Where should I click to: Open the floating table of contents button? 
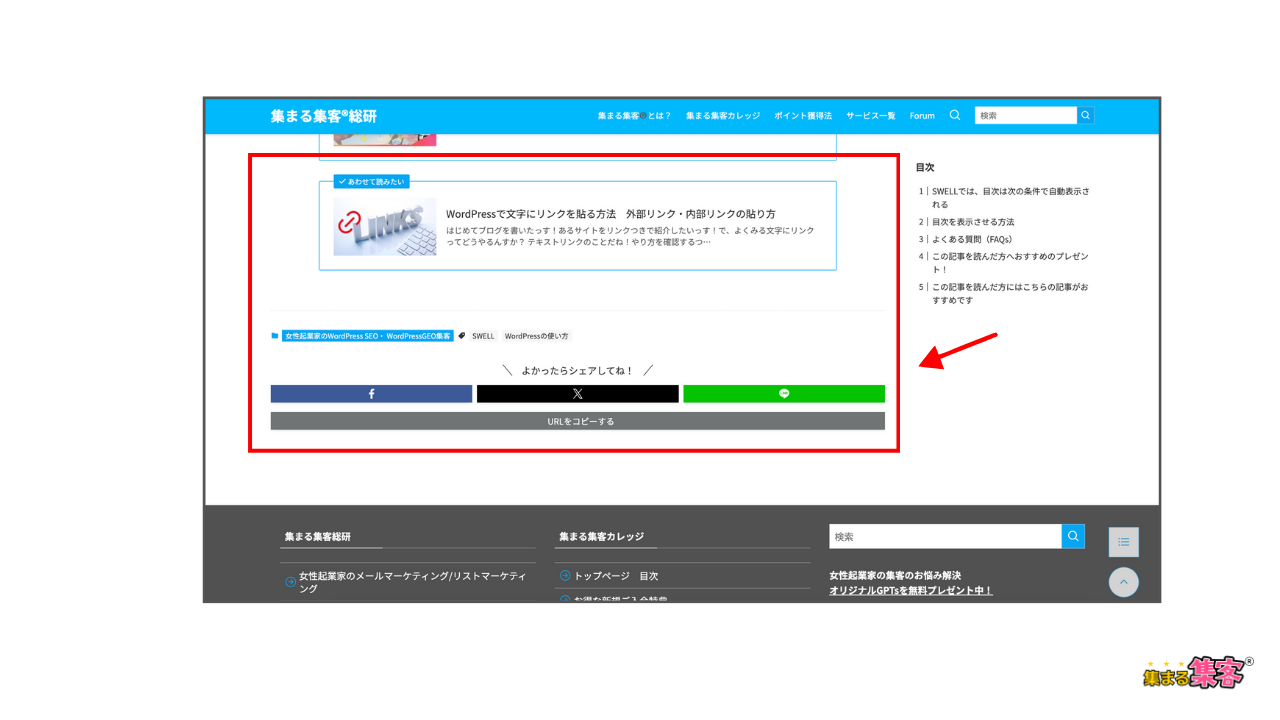[1124, 542]
